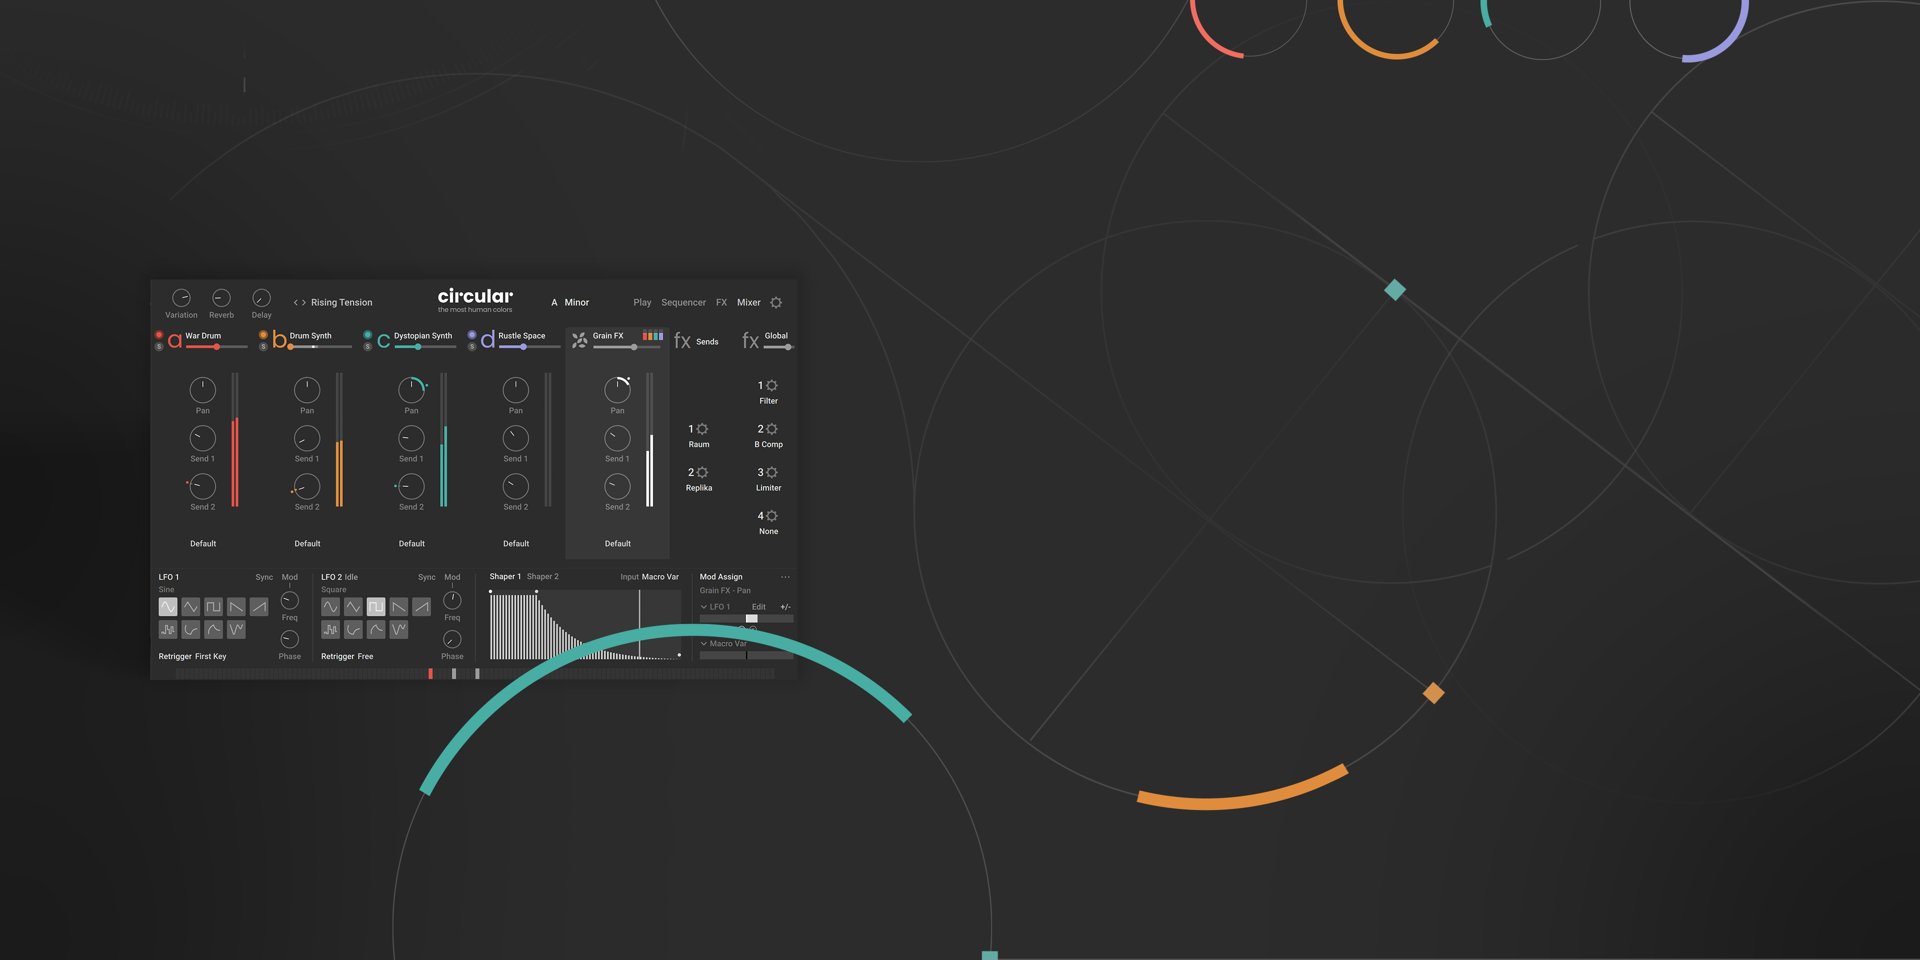Open settings for the Limiter global effect

pos(771,473)
